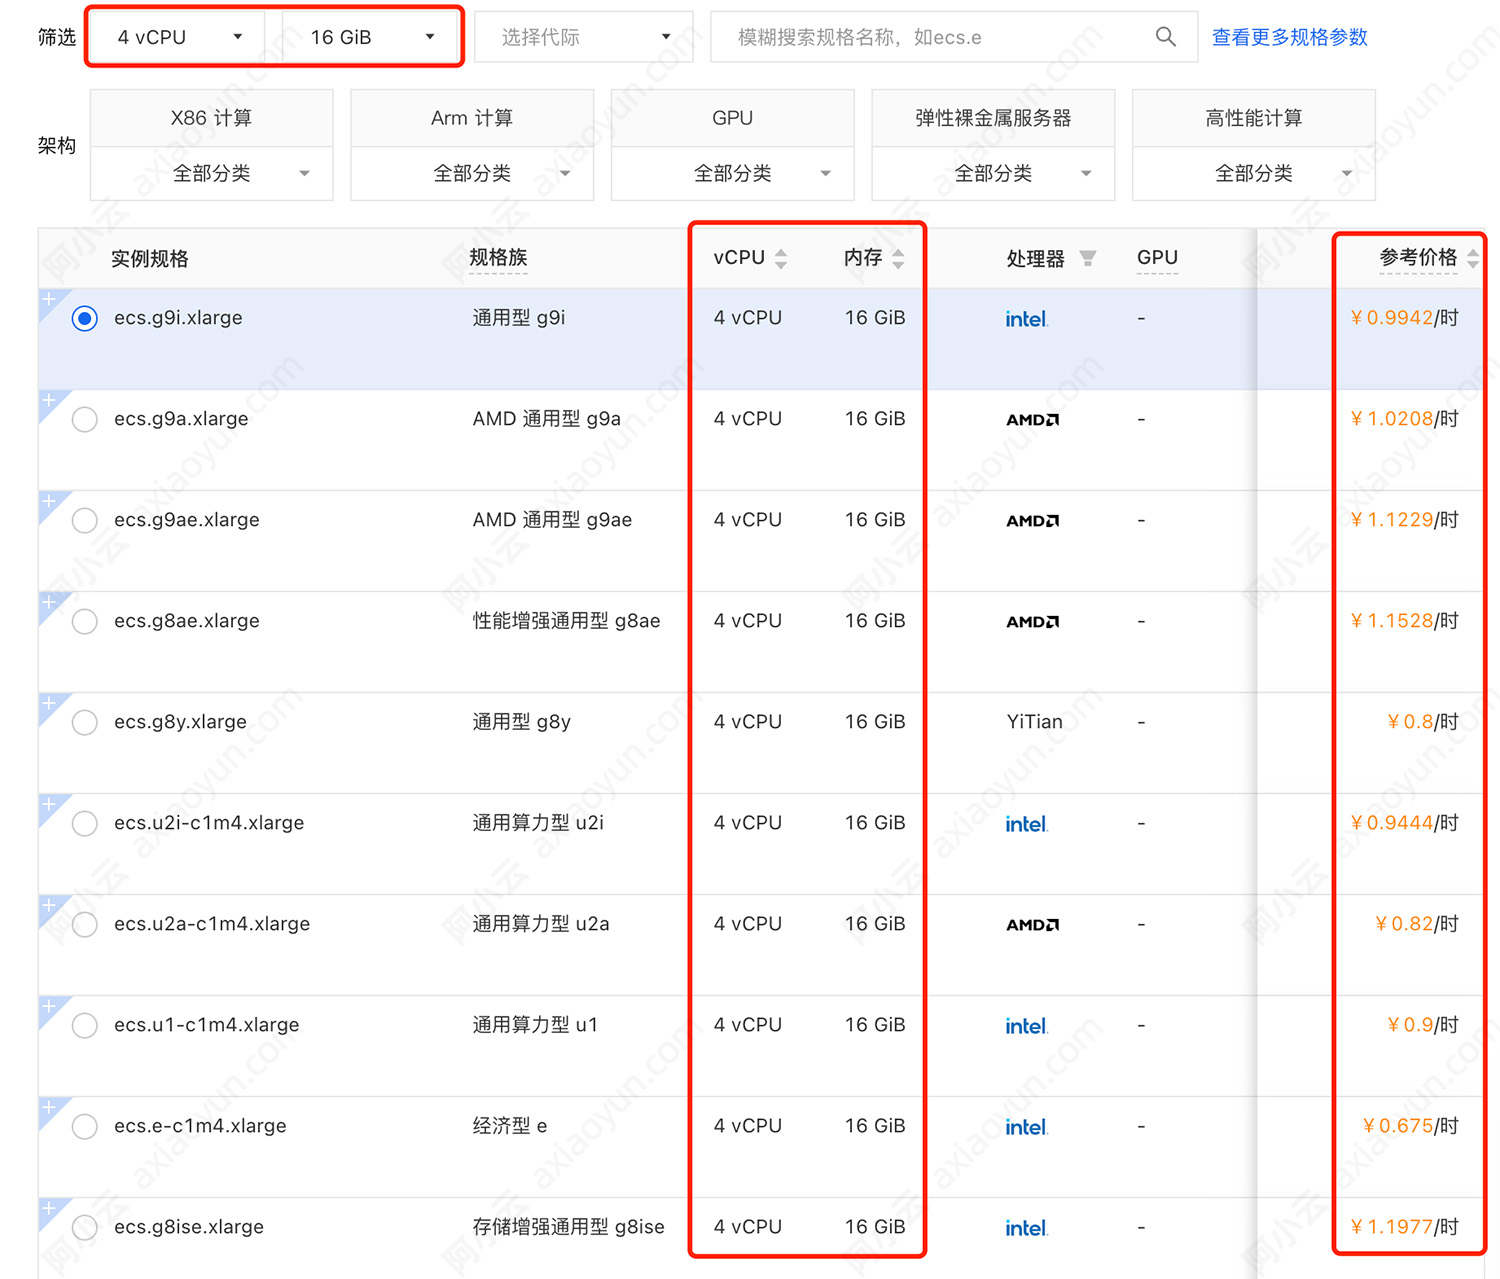Click Intel logo in ecs.g8ise.xlarge row

click(1027, 1228)
